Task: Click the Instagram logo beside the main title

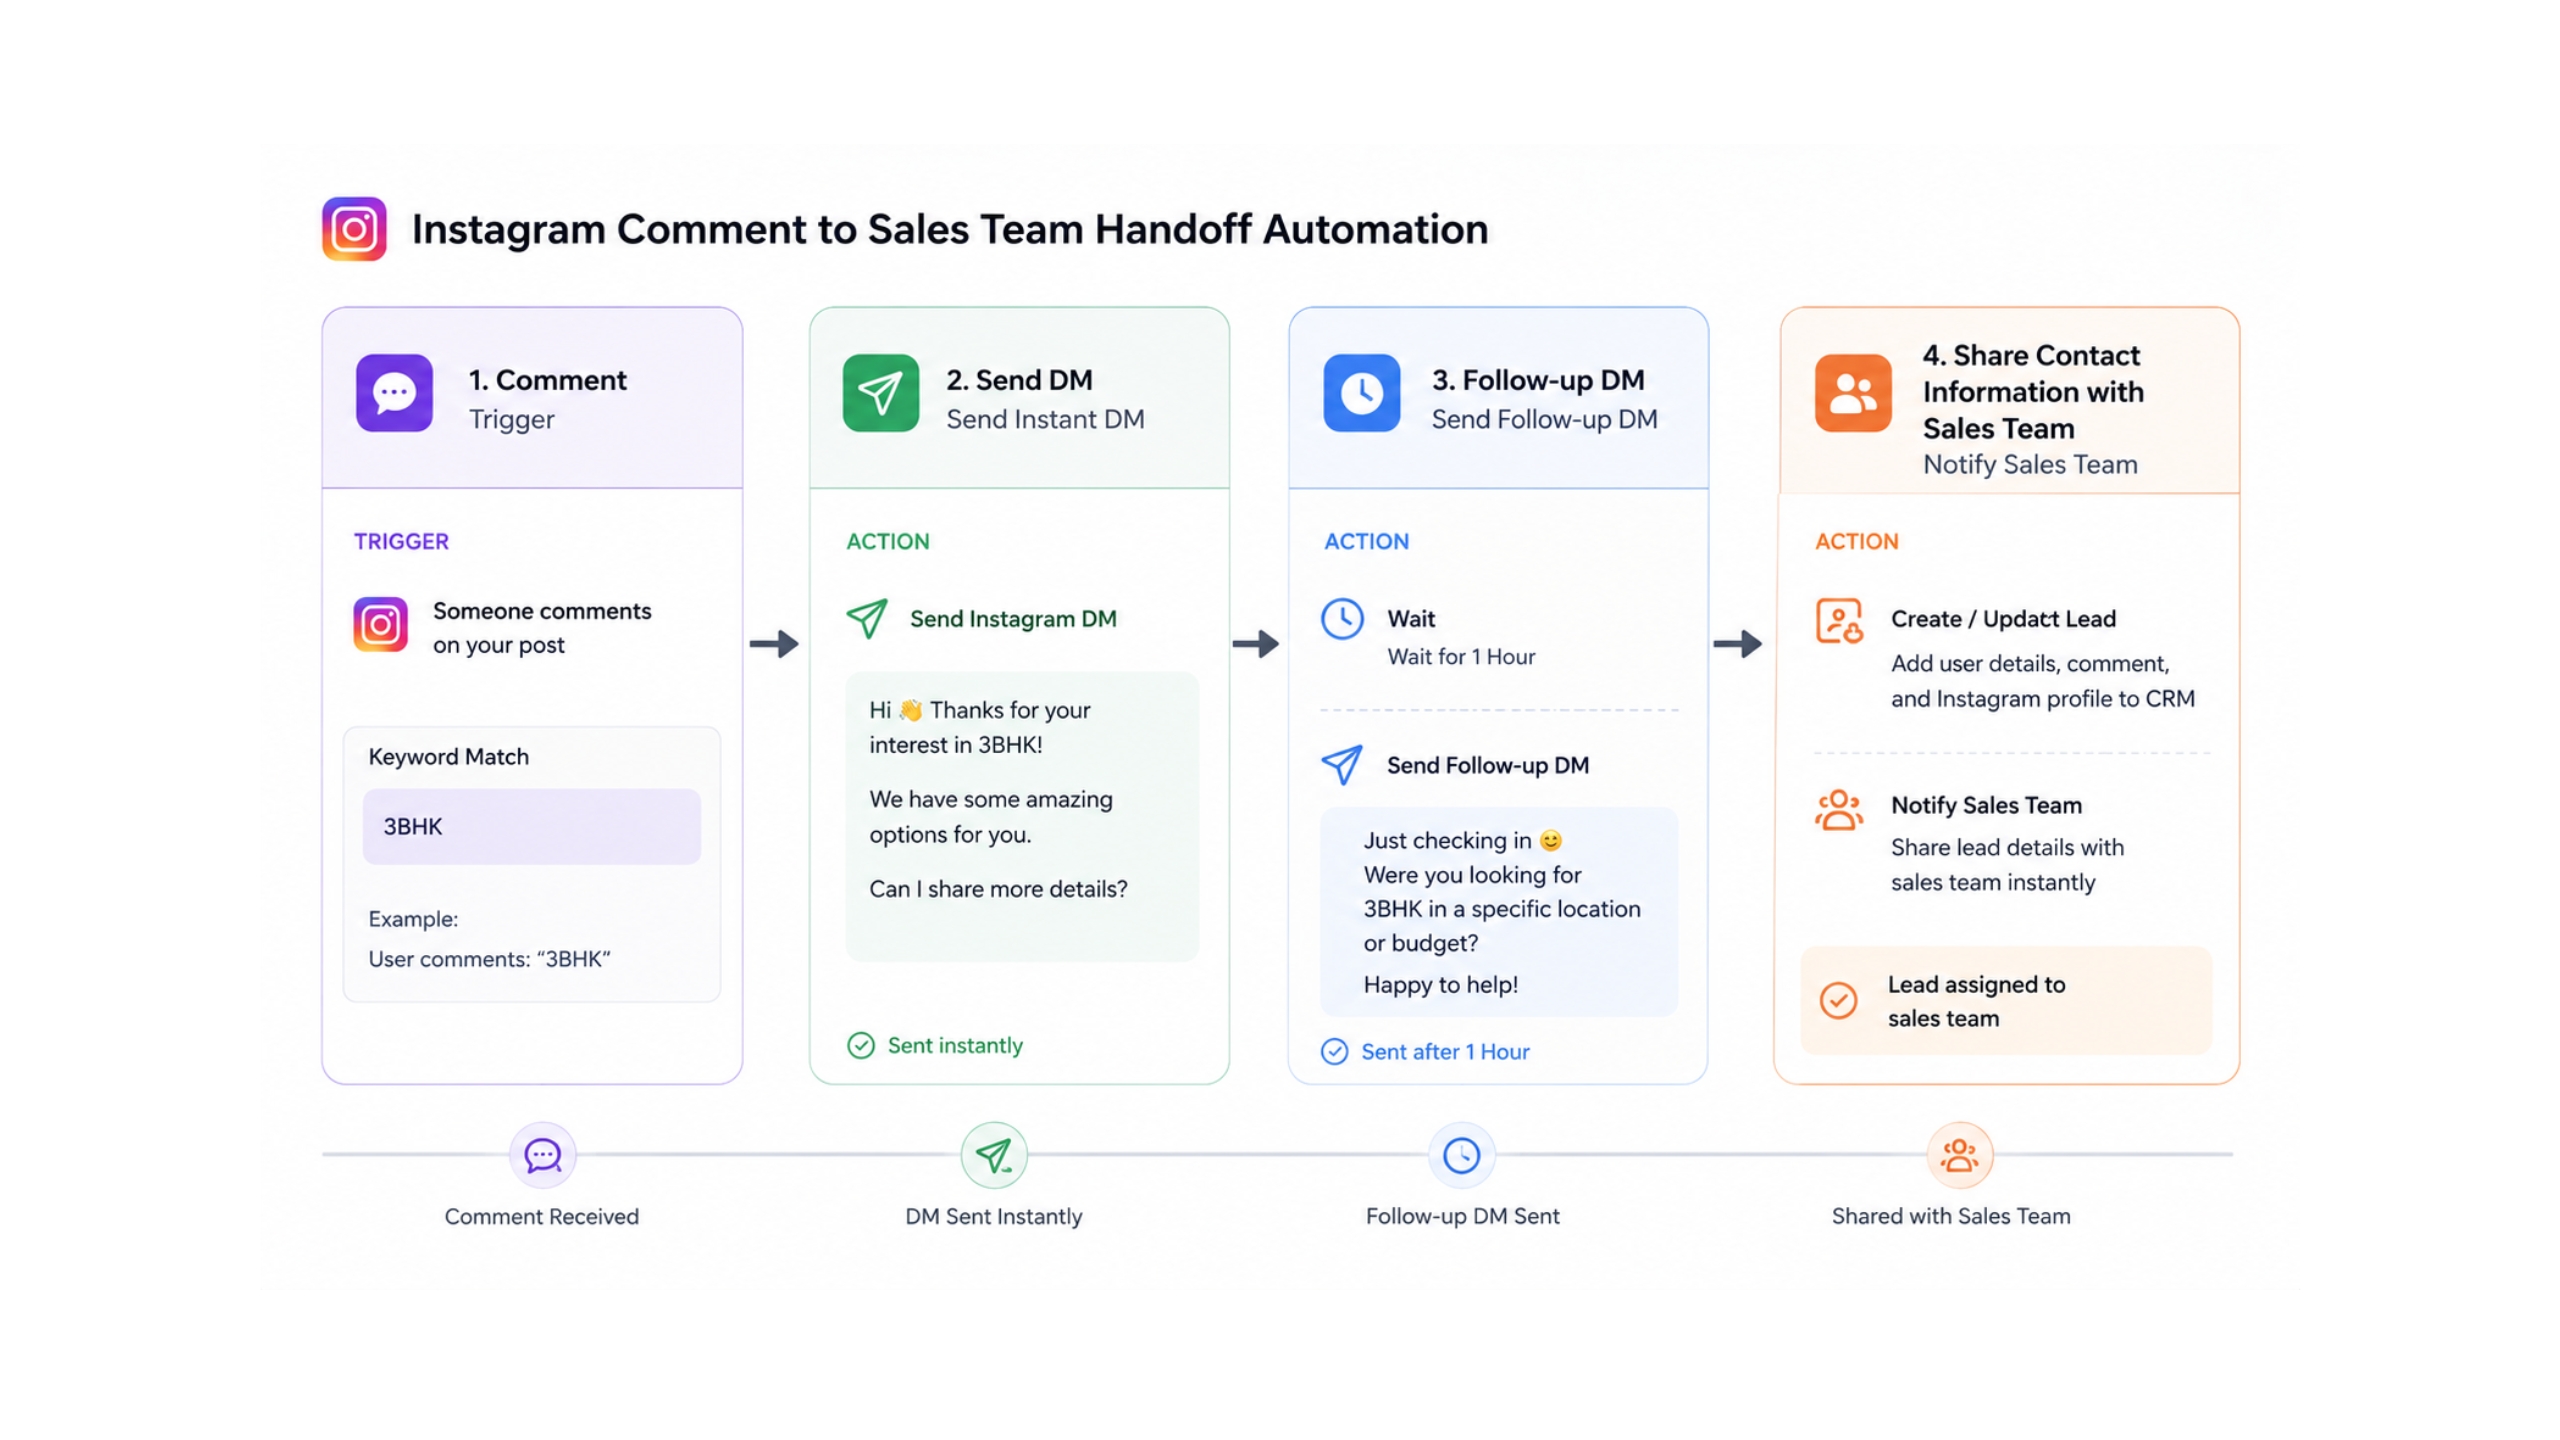Action: [354, 229]
